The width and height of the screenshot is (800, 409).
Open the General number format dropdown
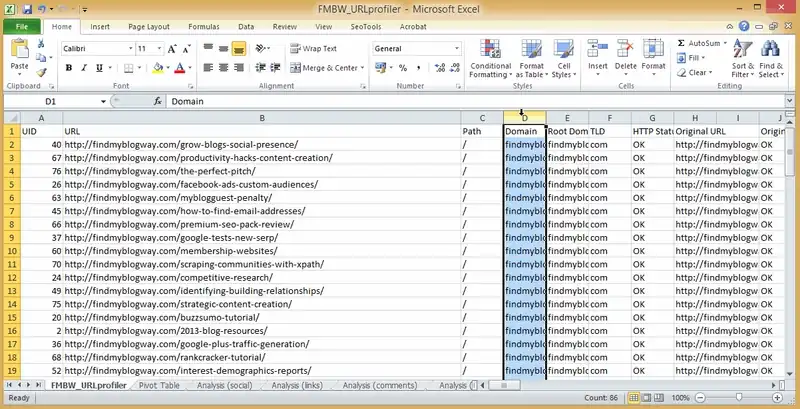point(457,49)
